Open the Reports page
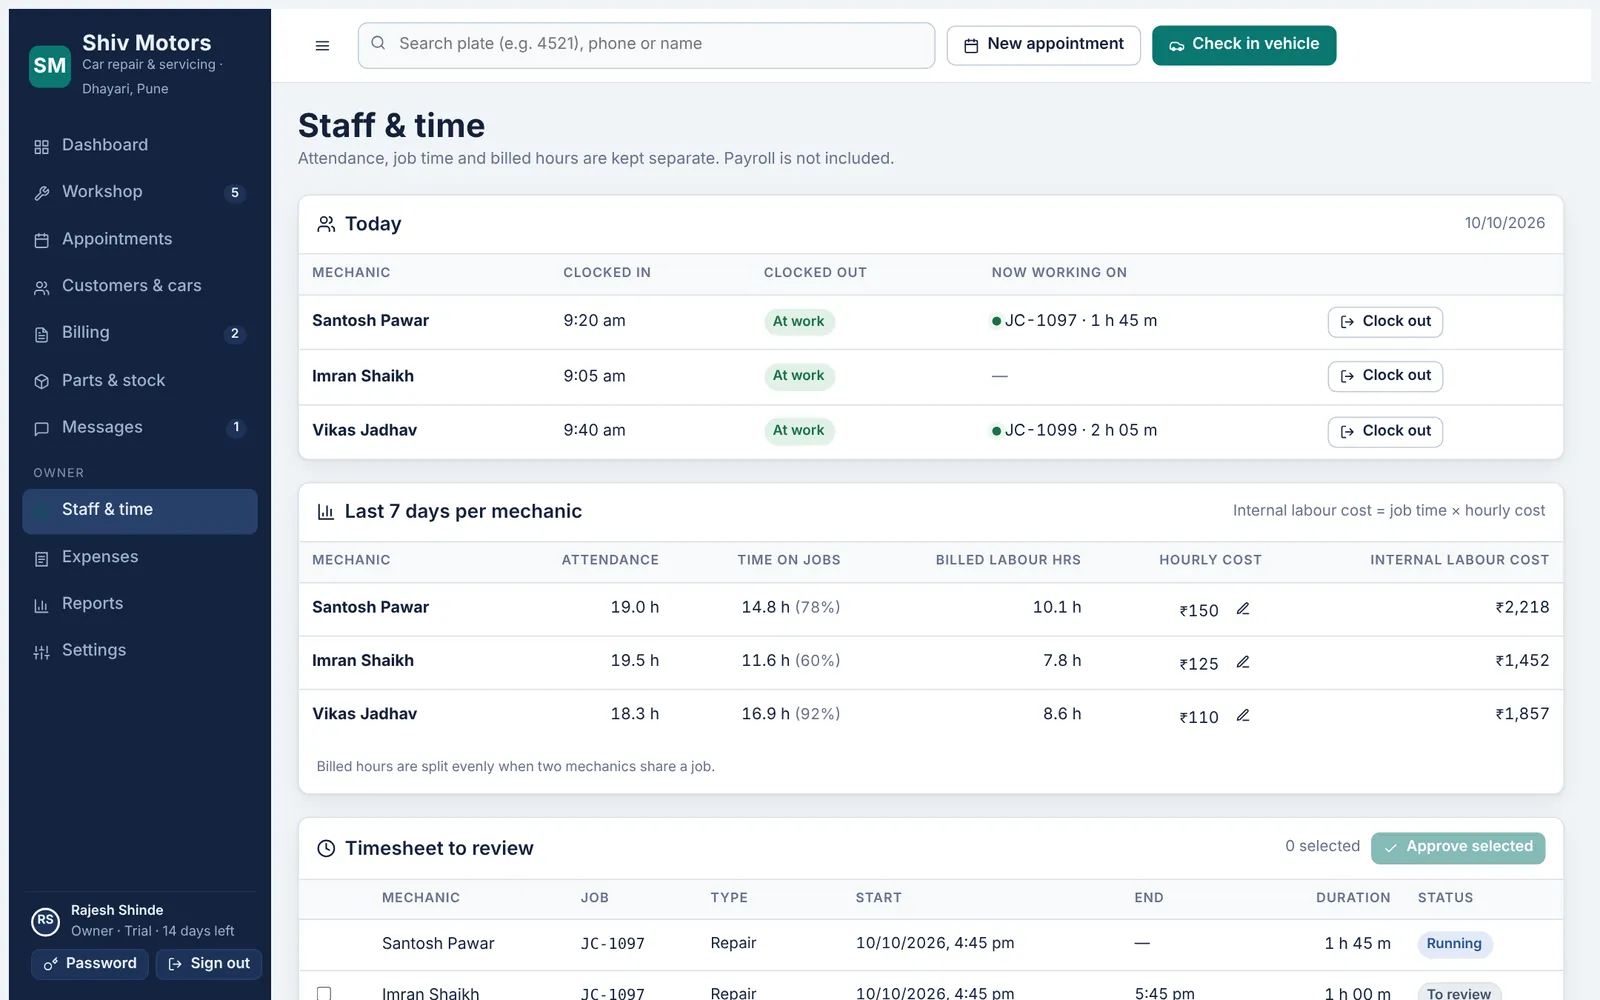Screen dimensions: 1600x1000 tap(140, 604)
